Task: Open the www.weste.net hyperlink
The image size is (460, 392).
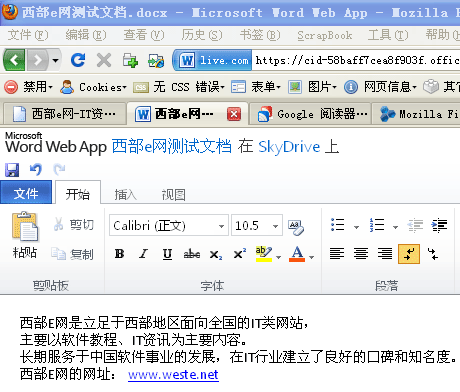Action: (173, 375)
